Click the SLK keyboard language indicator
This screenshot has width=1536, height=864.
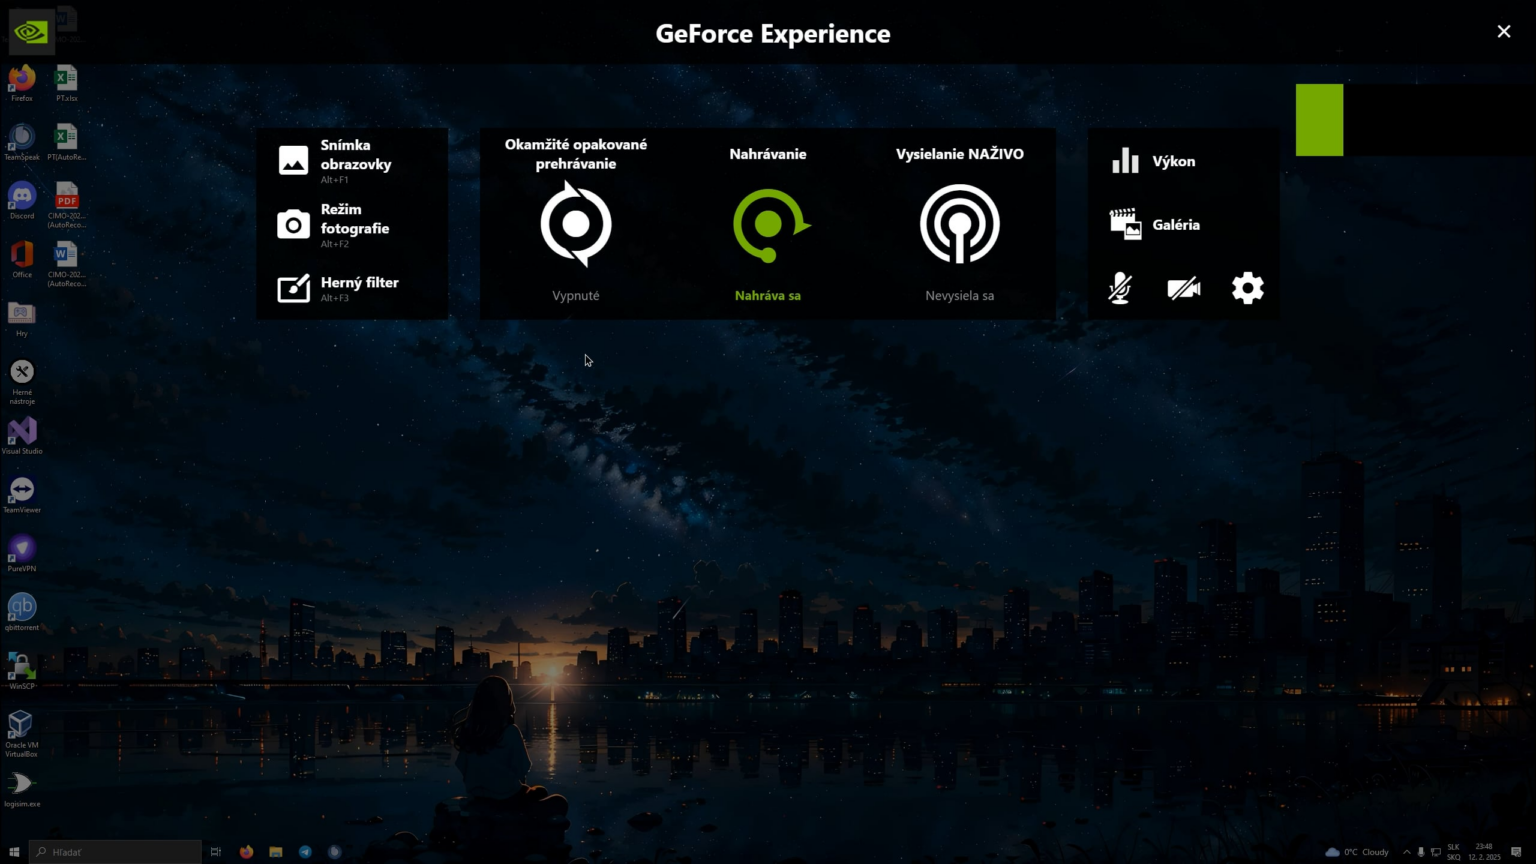click(x=1454, y=852)
